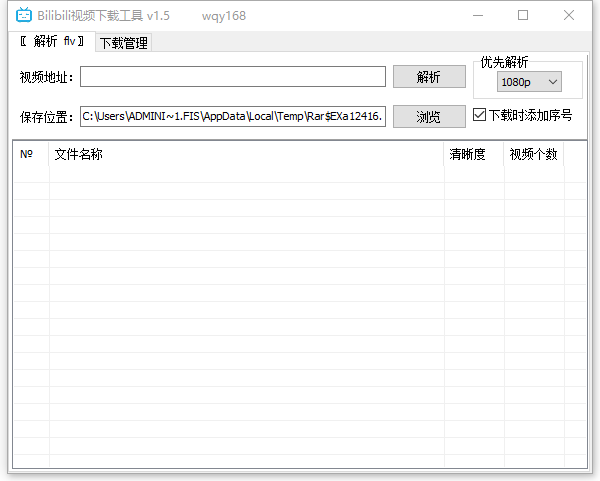Maximize the Bilibili download tool window
The image size is (600, 481).
[x=523, y=15]
